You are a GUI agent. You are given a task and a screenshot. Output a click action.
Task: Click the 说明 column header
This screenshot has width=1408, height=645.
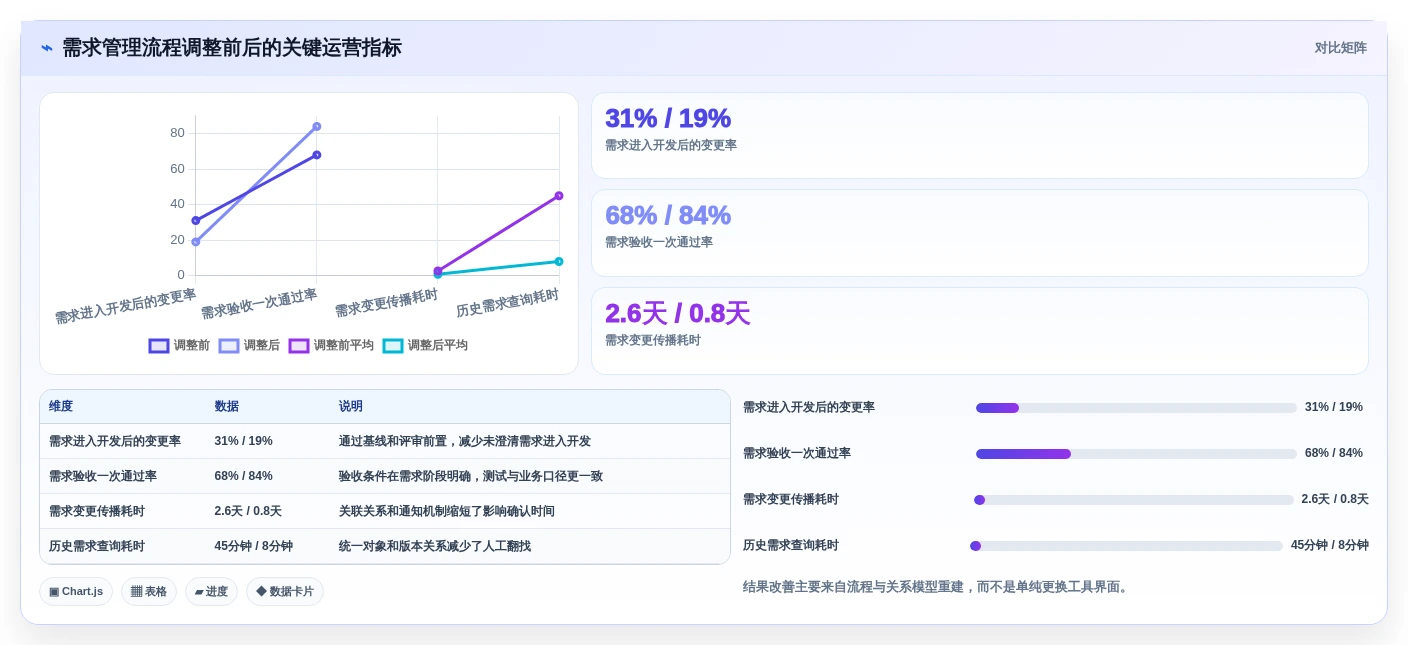coord(351,407)
